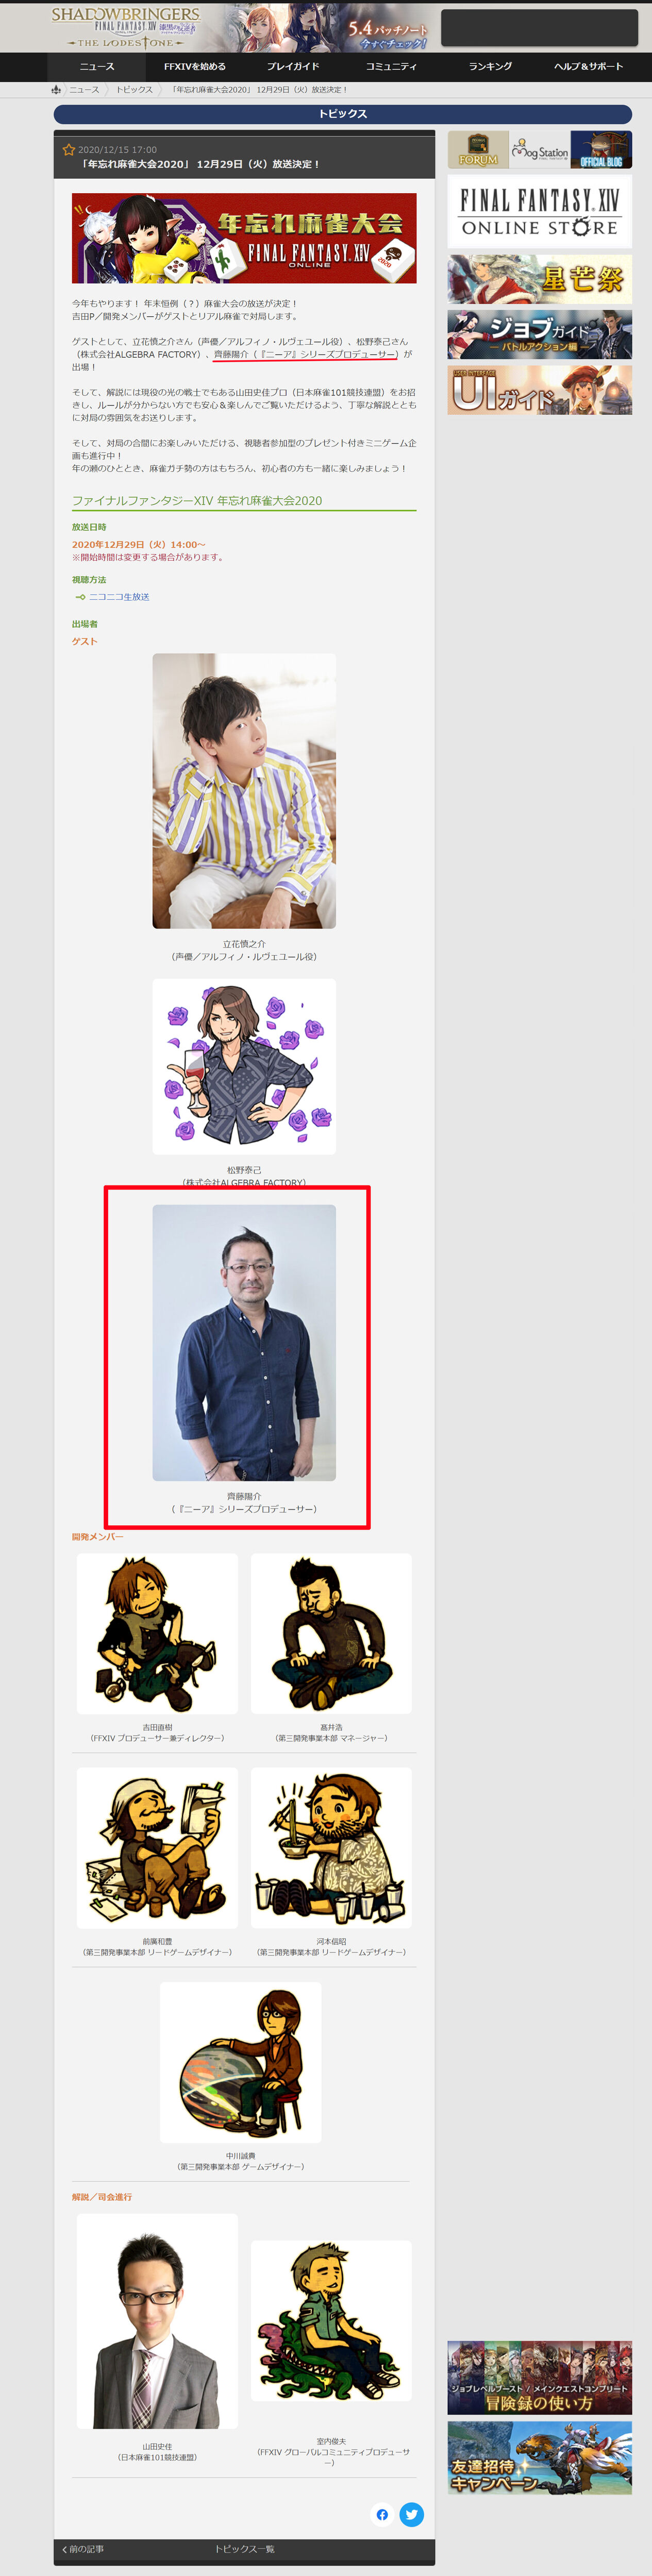Image resolution: width=652 pixels, height=2576 pixels.
Task: Open トピックス一覧 list link
Action: [x=244, y=2549]
